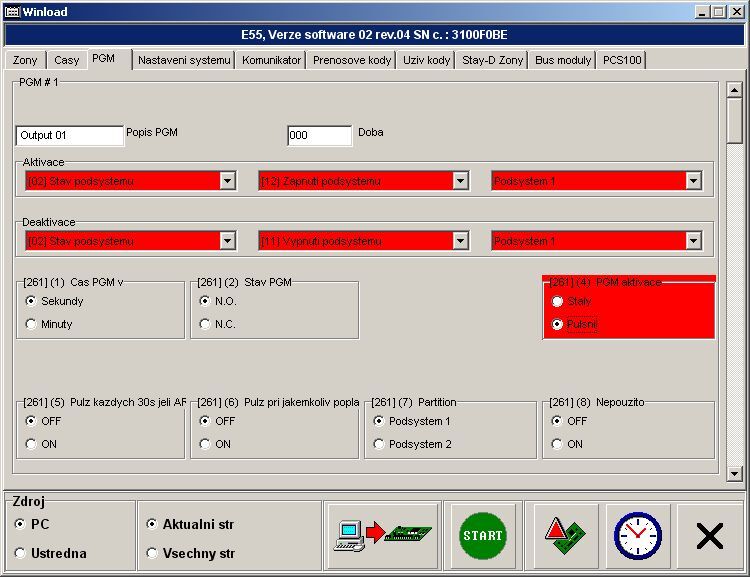Expand the Aktivace Stav podsystemu dropdown
The height and width of the screenshot is (577, 750).
[227, 181]
